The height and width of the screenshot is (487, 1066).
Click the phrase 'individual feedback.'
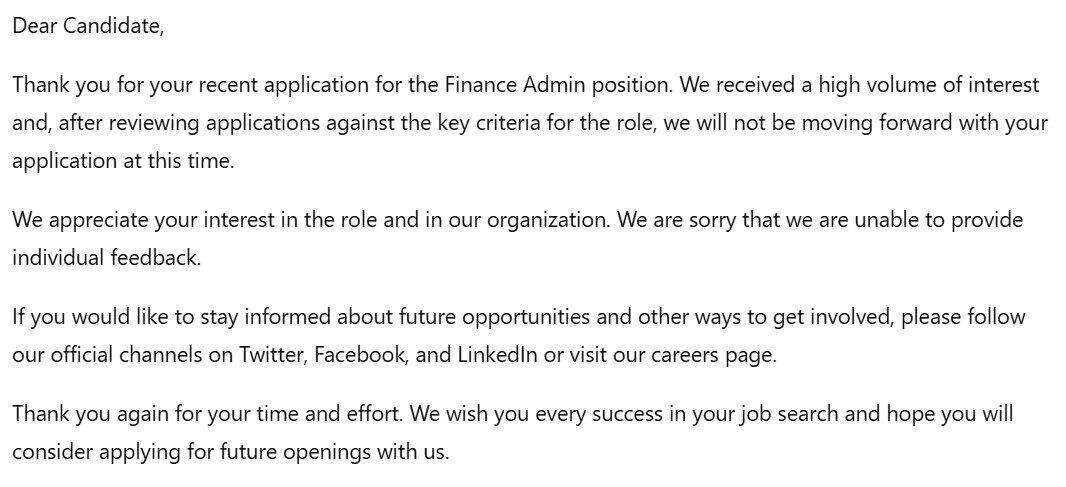coord(106,258)
